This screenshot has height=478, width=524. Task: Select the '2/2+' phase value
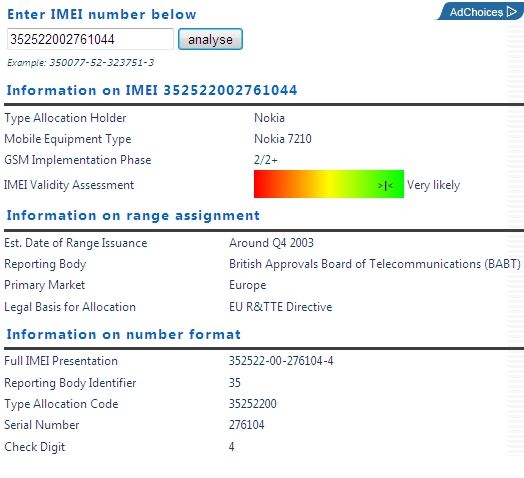tap(266, 160)
